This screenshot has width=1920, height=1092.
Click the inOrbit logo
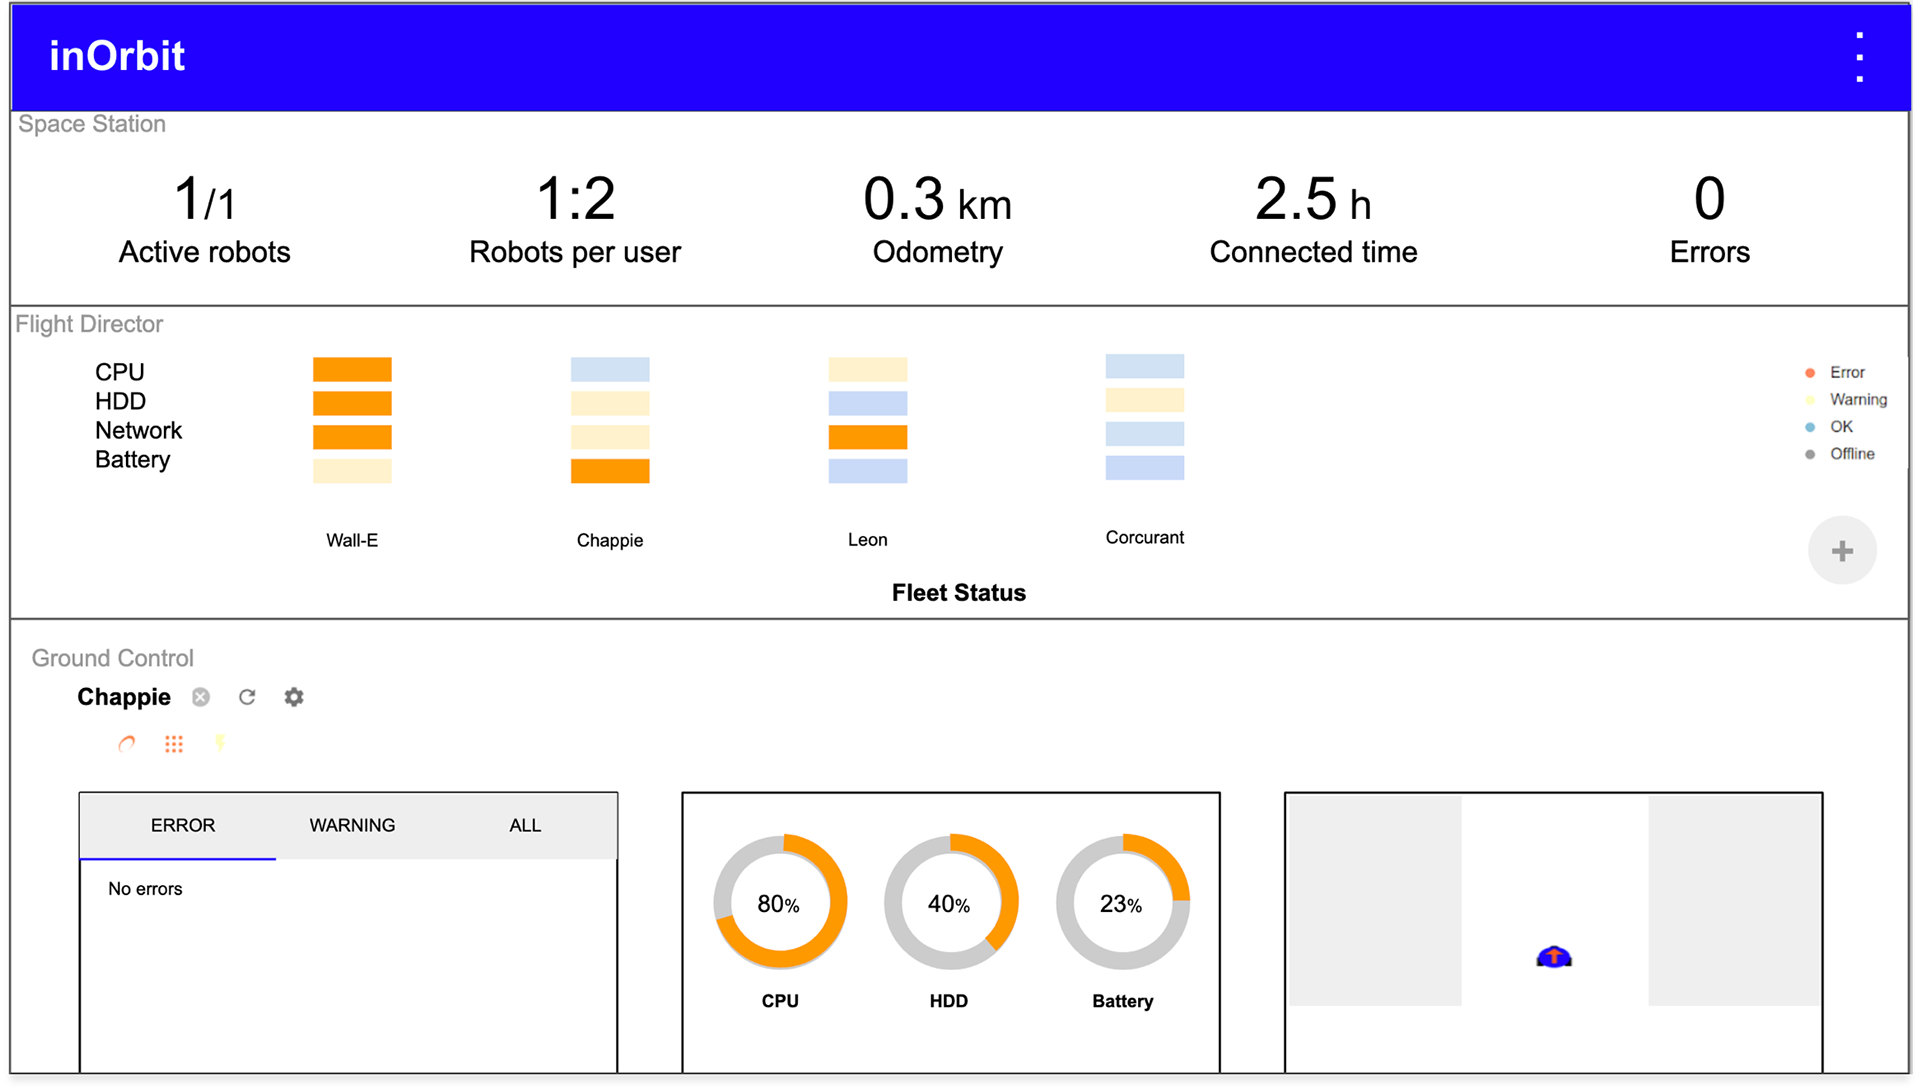click(117, 56)
